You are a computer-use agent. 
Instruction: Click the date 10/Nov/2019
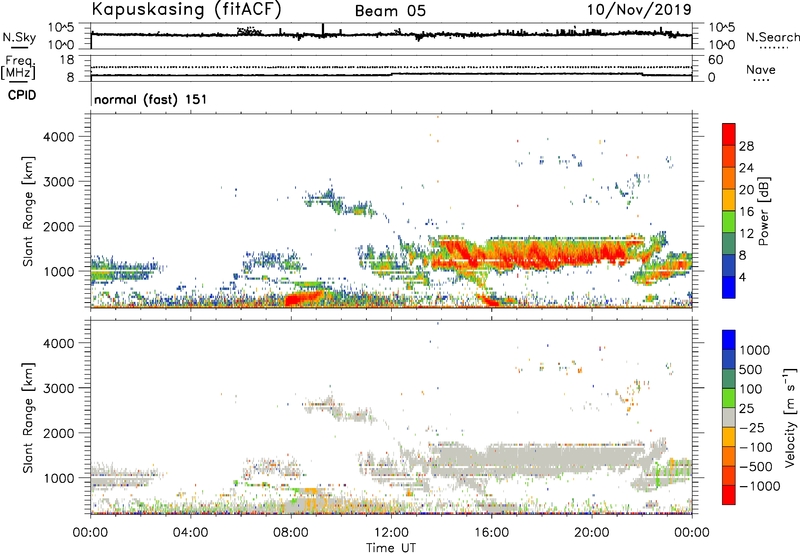point(639,10)
